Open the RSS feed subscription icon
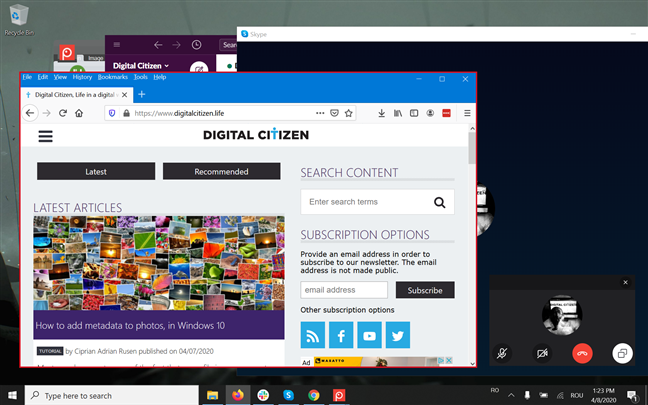Screen dimensions: 648x405 (x=313, y=335)
